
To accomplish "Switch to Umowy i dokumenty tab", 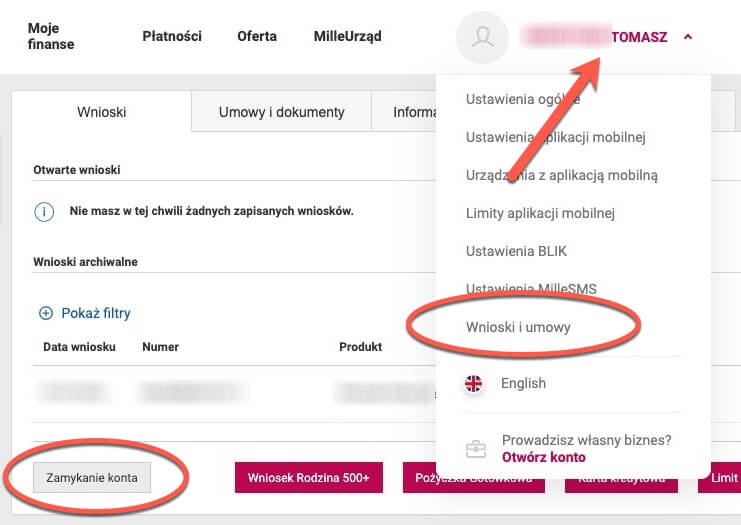I will pyautogui.click(x=281, y=112).
